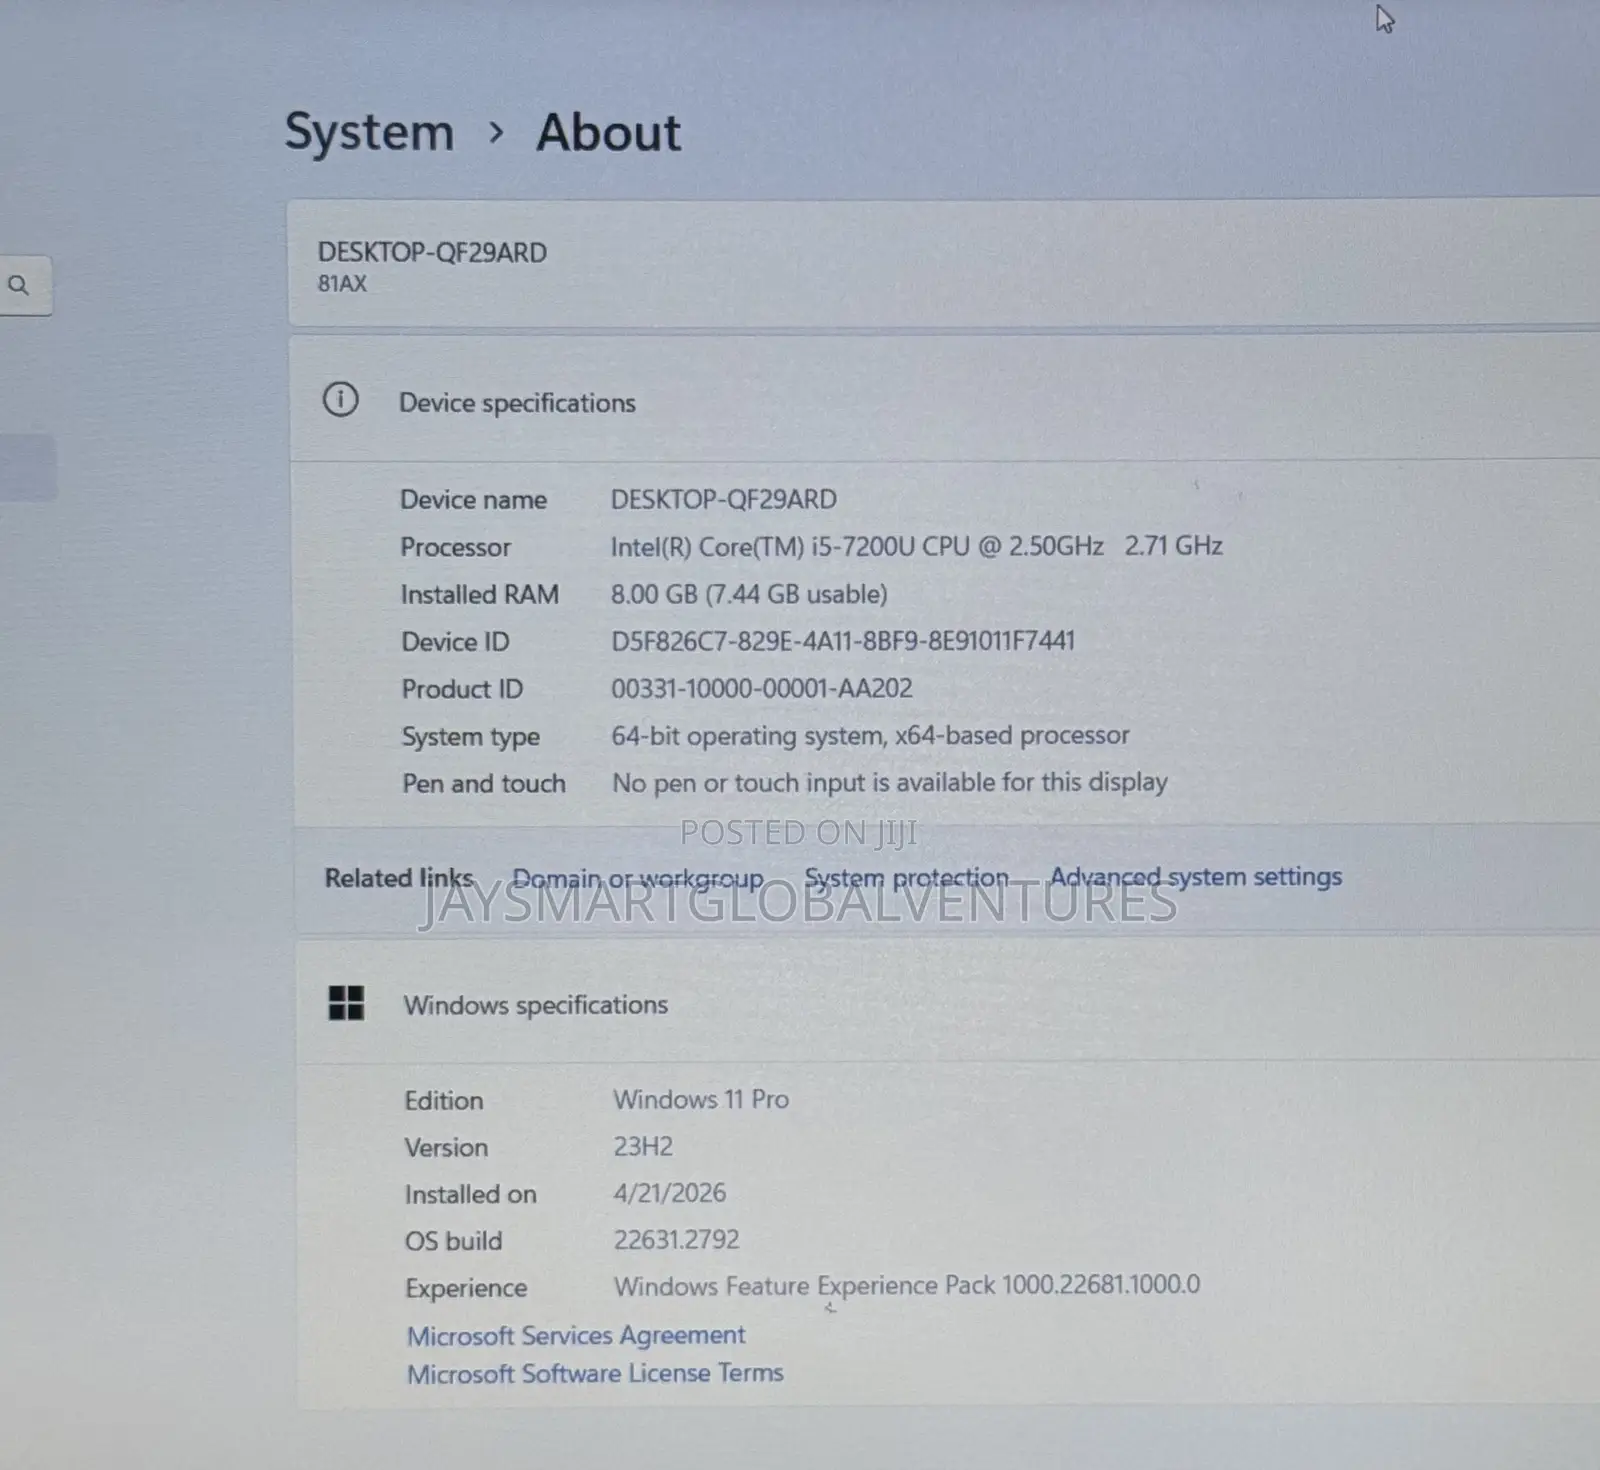This screenshot has width=1600, height=1470.
Task: Select the highlighted sidebar menu item
Action: (28, 467)
